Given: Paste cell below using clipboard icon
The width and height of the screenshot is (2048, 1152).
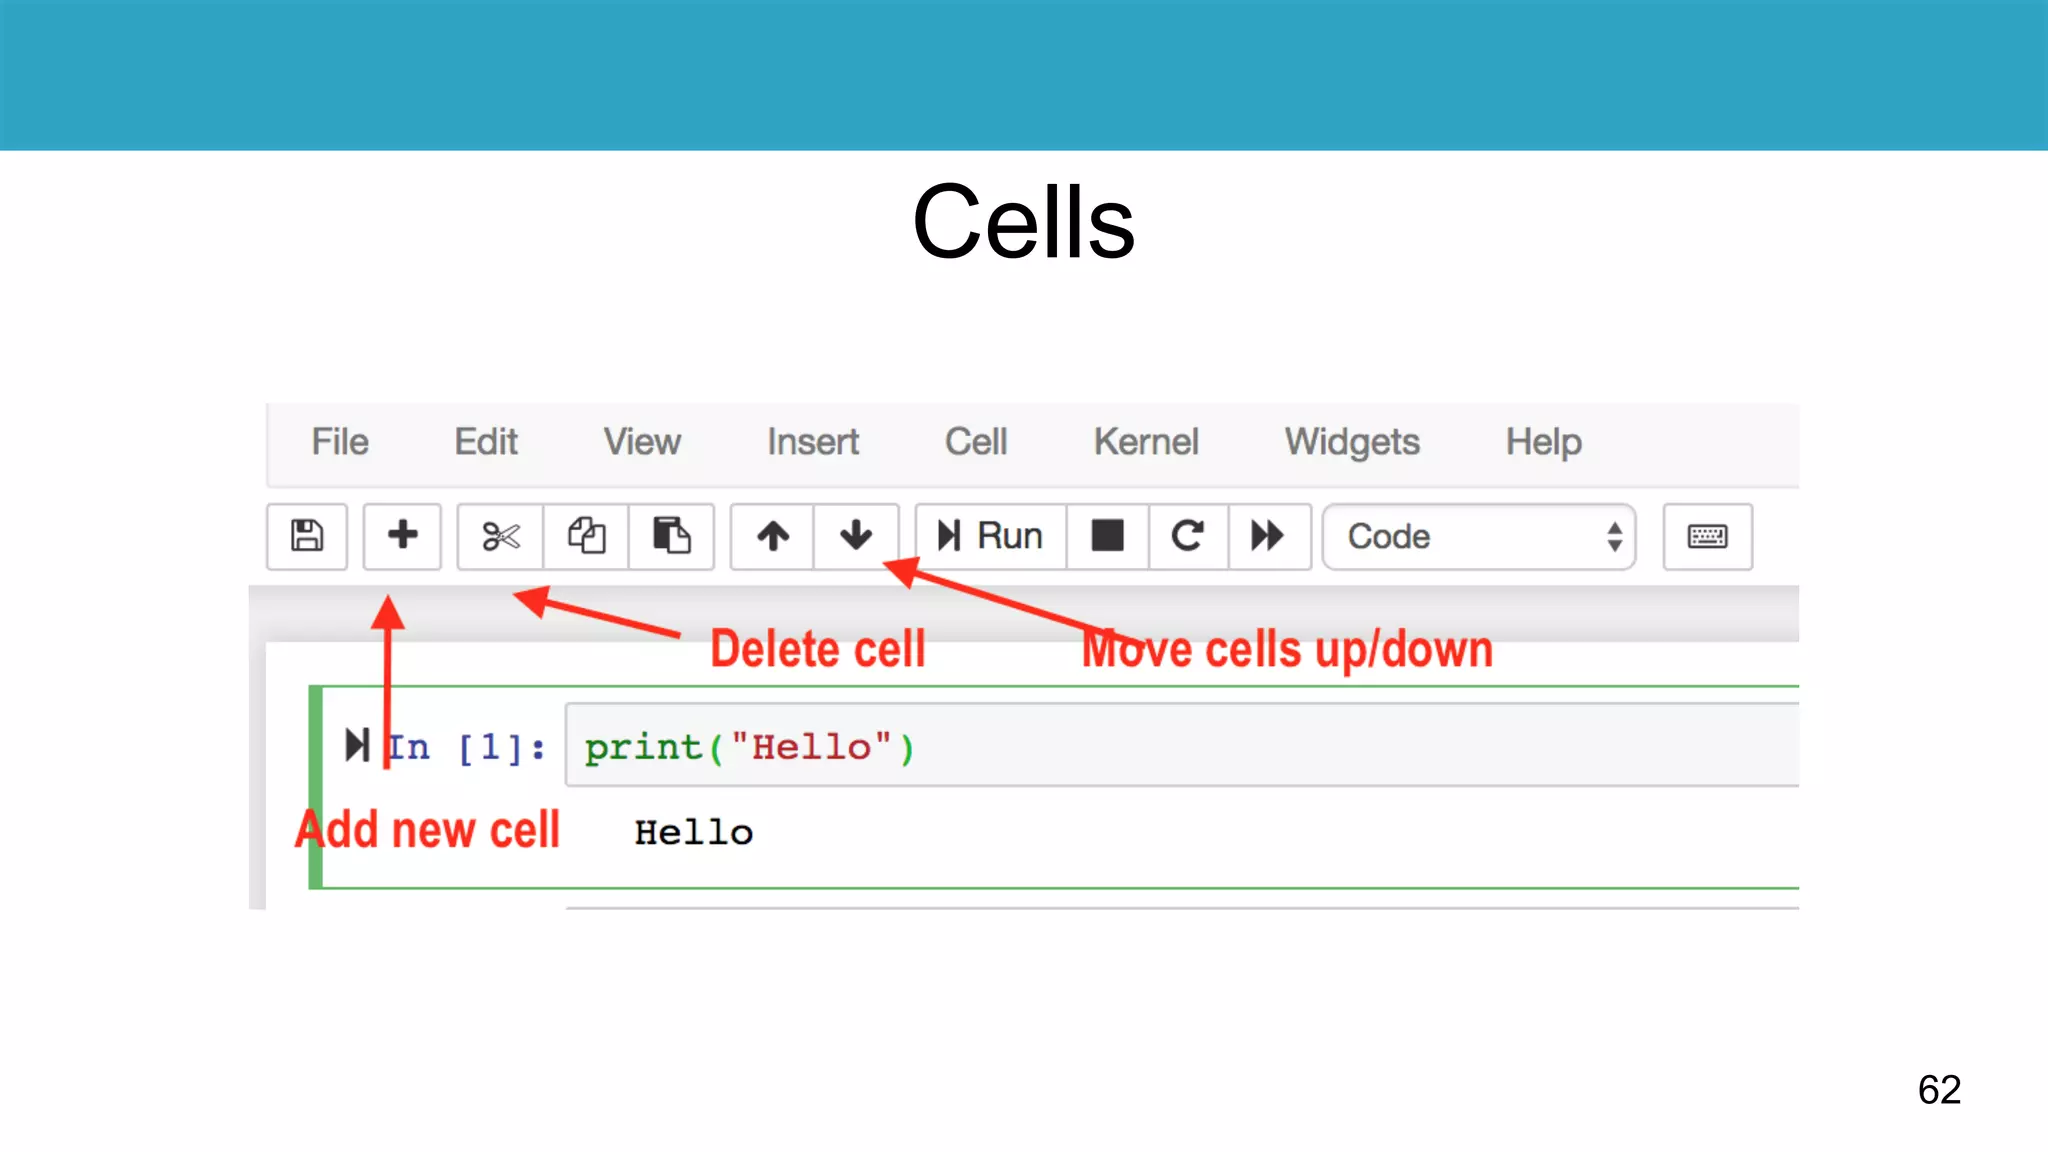Looking at the screenshot, I should (671, 536).
